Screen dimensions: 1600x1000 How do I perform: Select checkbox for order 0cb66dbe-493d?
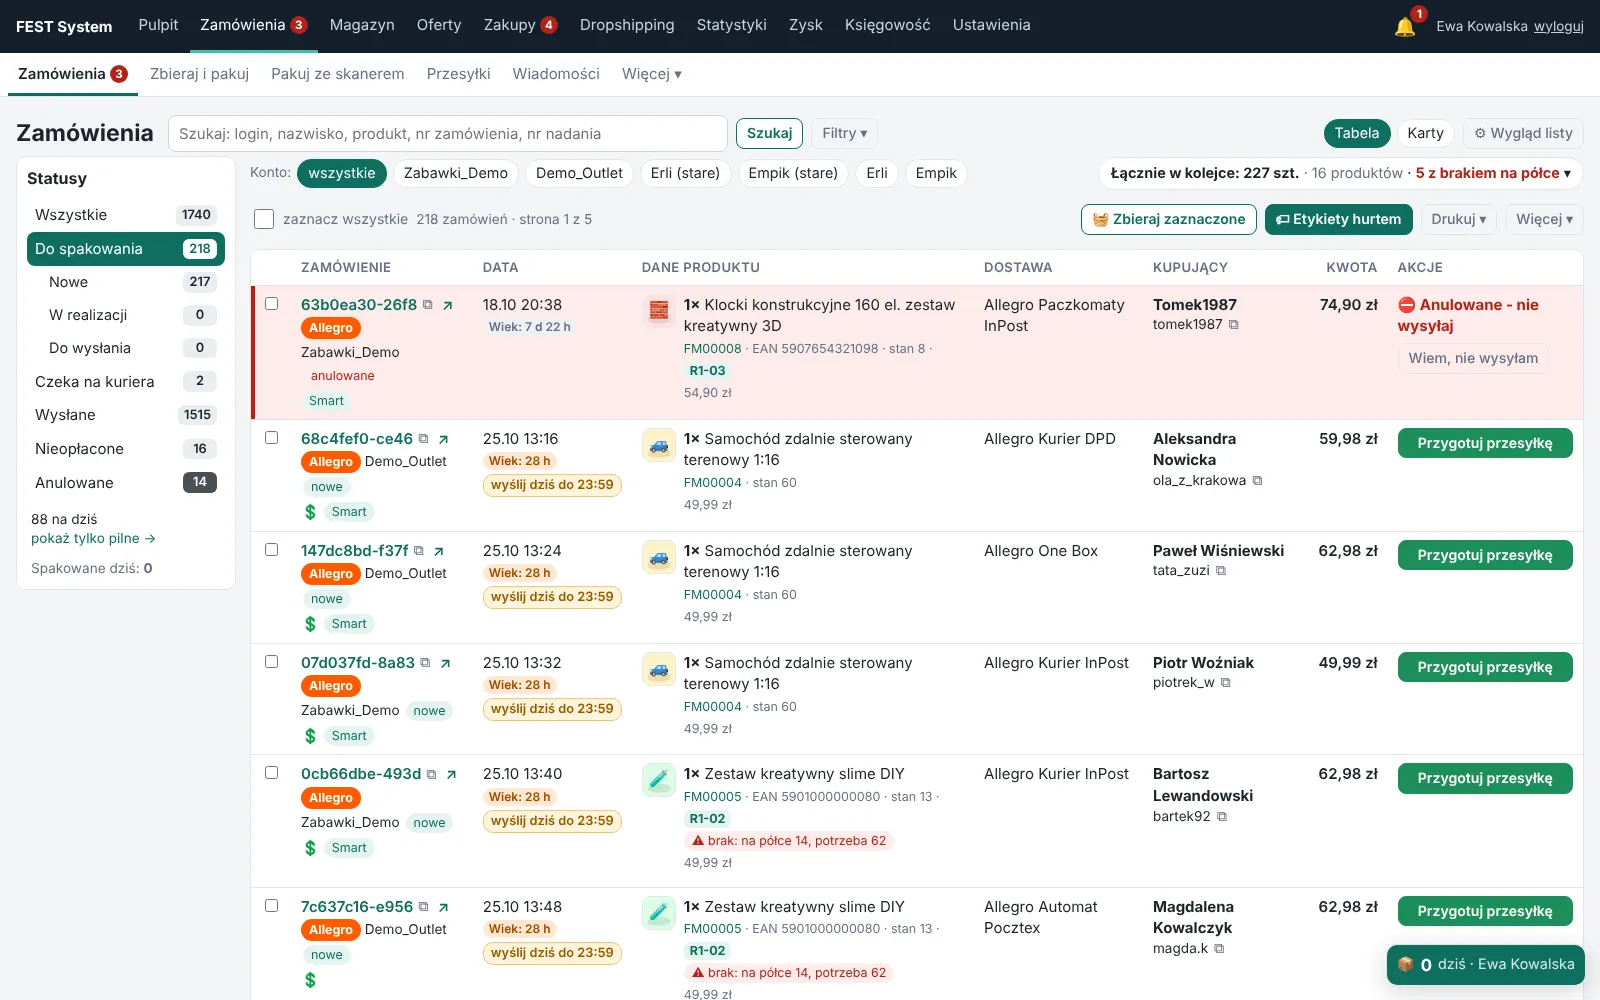click(271, 772)
